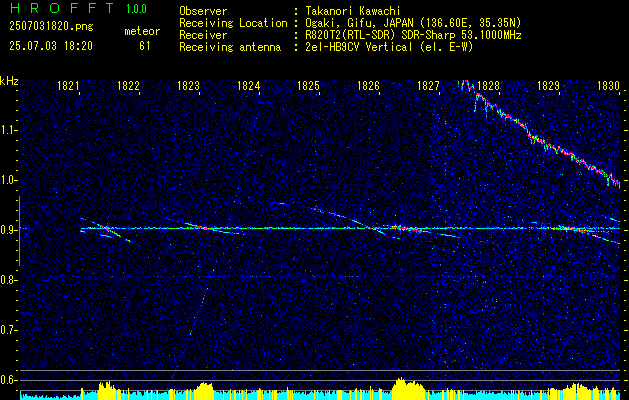629x400 pixels.
Task: Click the 1827 time marker
Action: click(x=428, y=86)
